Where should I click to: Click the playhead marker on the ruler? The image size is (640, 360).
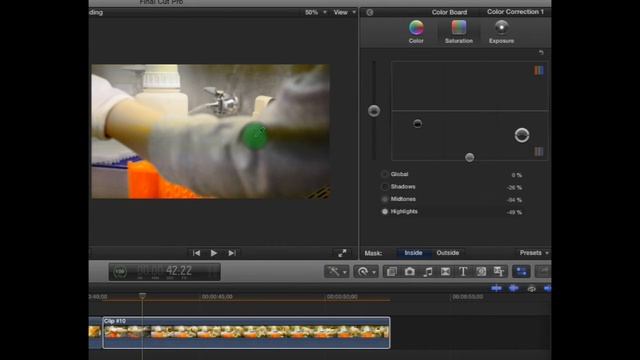[x=142, y=295]
